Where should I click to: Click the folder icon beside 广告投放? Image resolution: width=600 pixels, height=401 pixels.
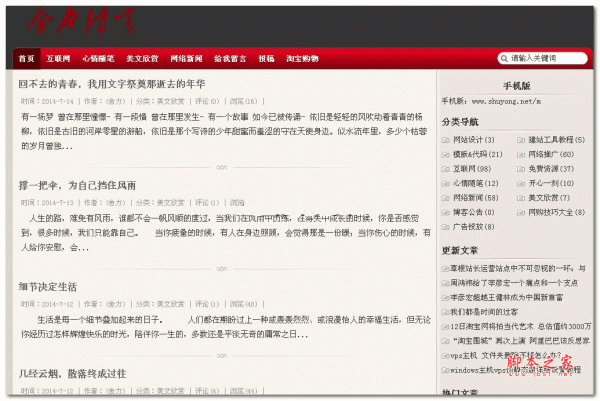(x=445, y=227)
